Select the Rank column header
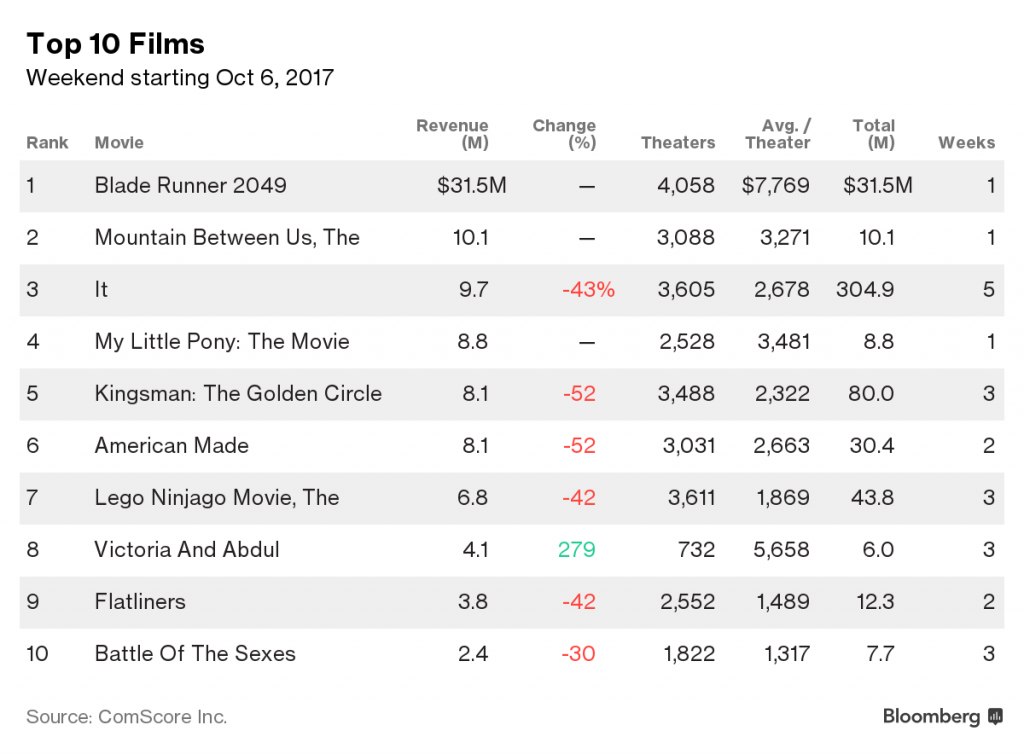 click(x=47, y=142)
